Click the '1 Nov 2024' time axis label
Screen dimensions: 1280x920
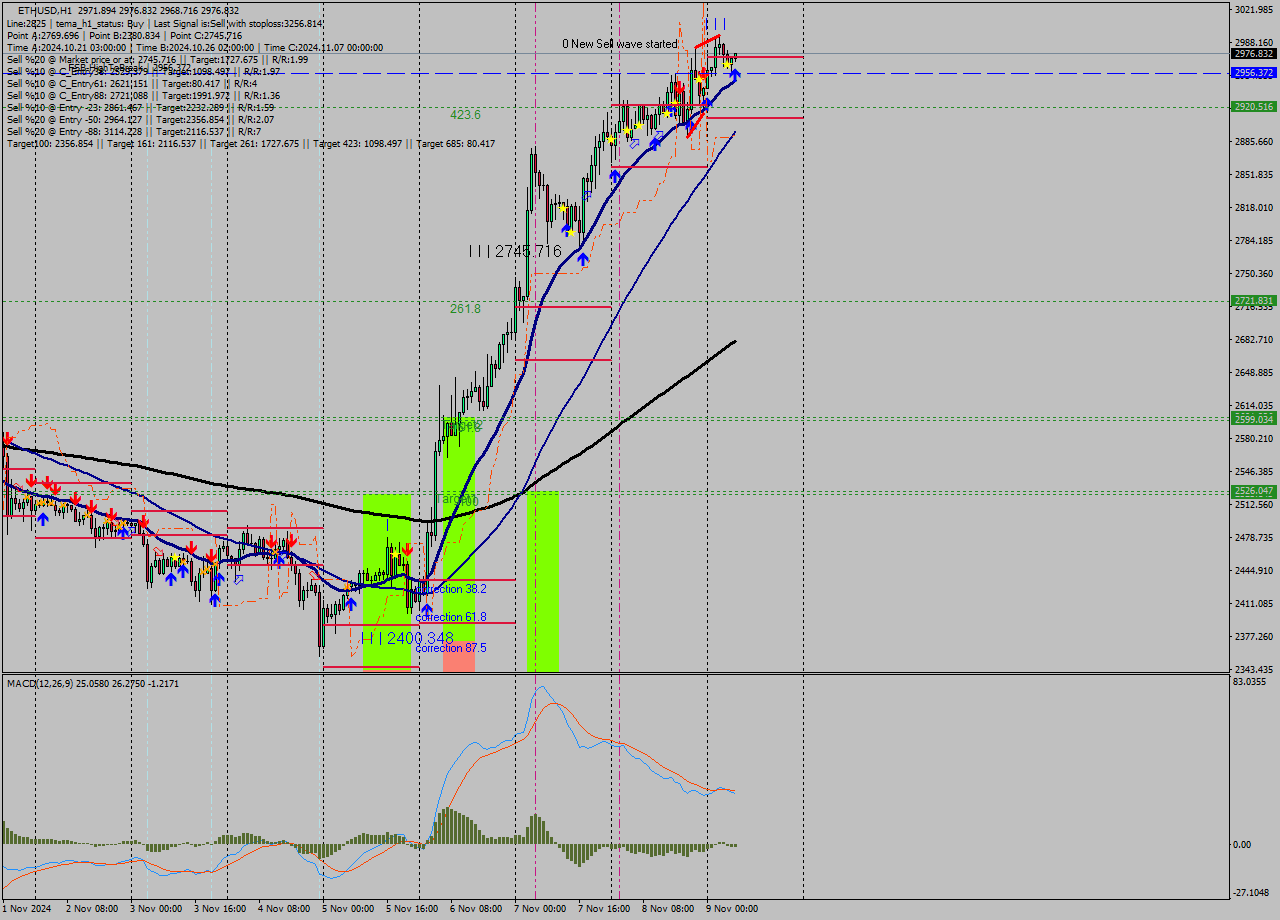pyautogui.click(x=26, y=909)
